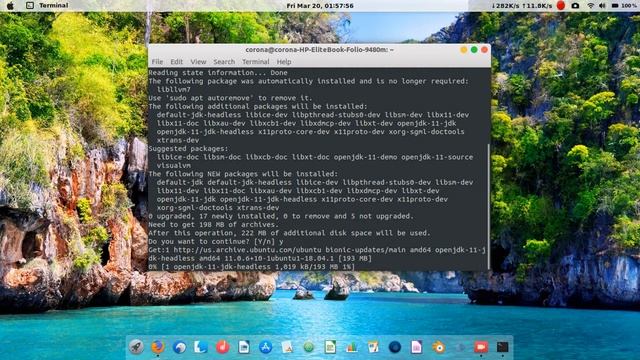Open Thunderbird mail from dock
Screen dimensions: 640x360
tap(179, 347)
